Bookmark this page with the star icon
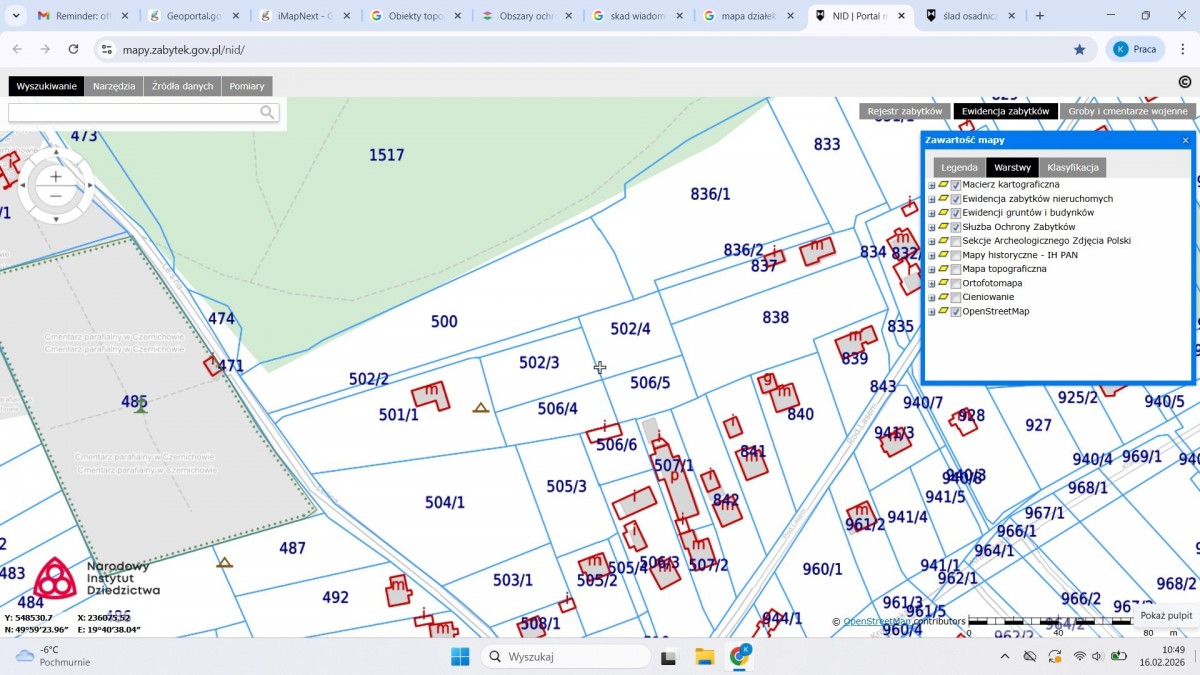This screenshot has width=1200, height=675. pos(1079,49)
